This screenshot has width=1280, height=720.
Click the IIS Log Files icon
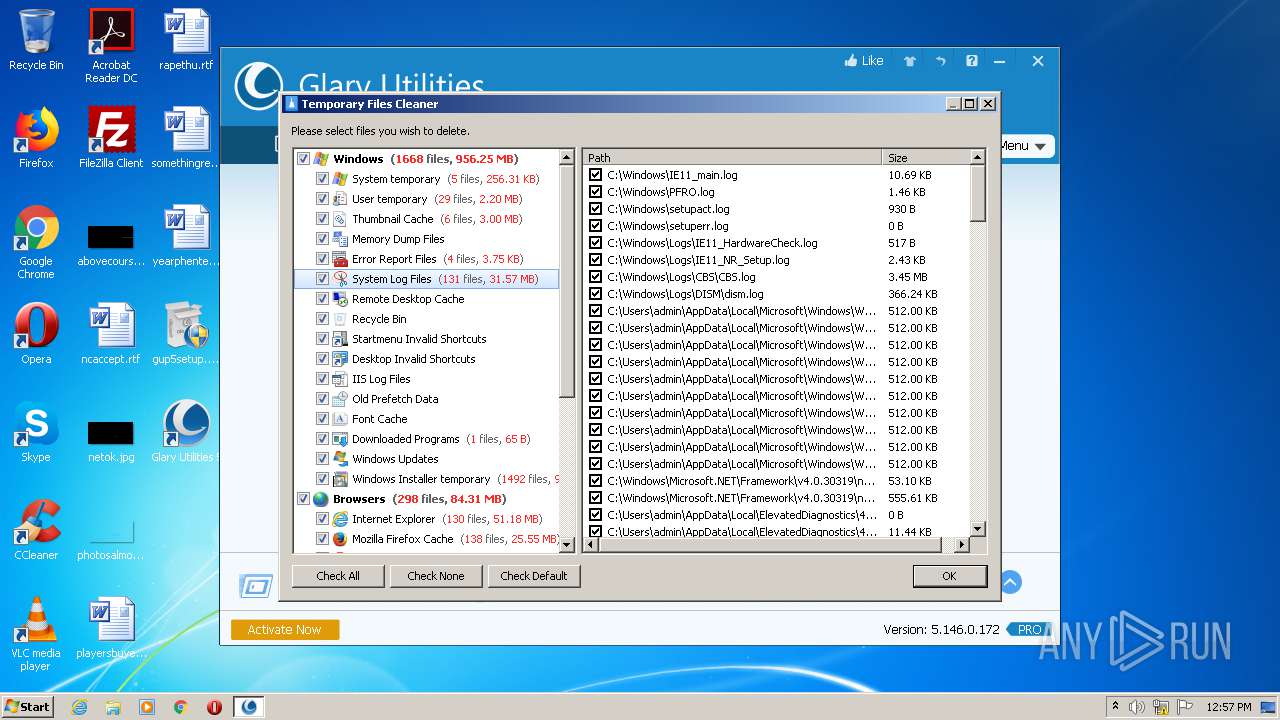[x=340, y=379]
